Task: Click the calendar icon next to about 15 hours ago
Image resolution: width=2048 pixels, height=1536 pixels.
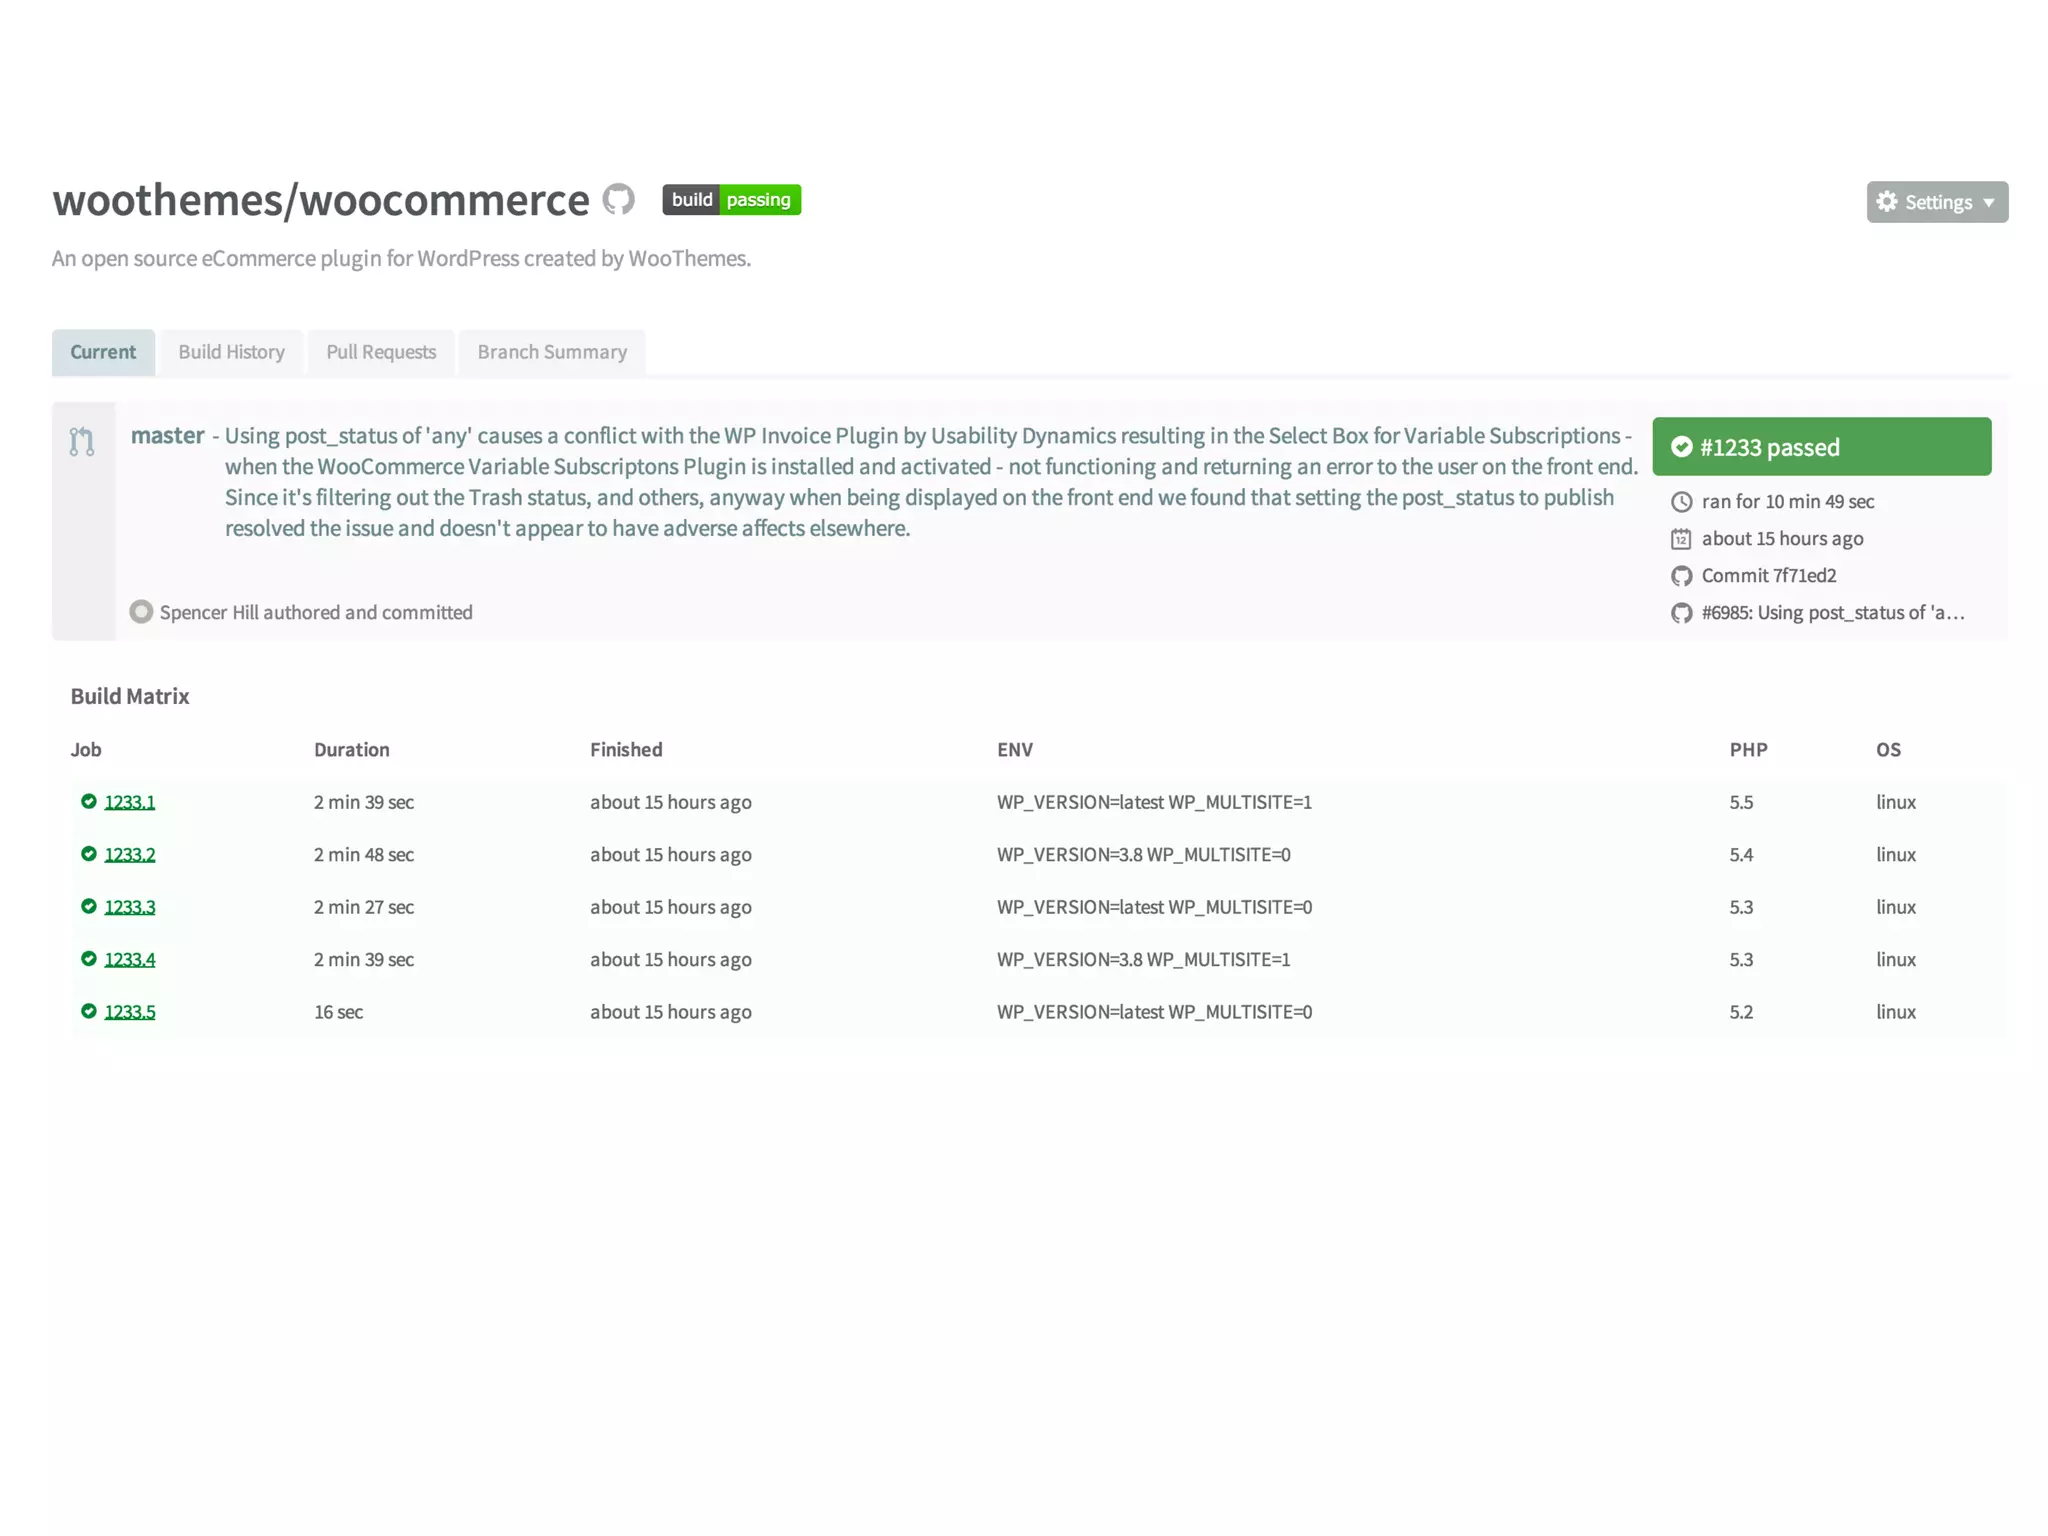Action: pyautogui.click(x=1681, y=539)
